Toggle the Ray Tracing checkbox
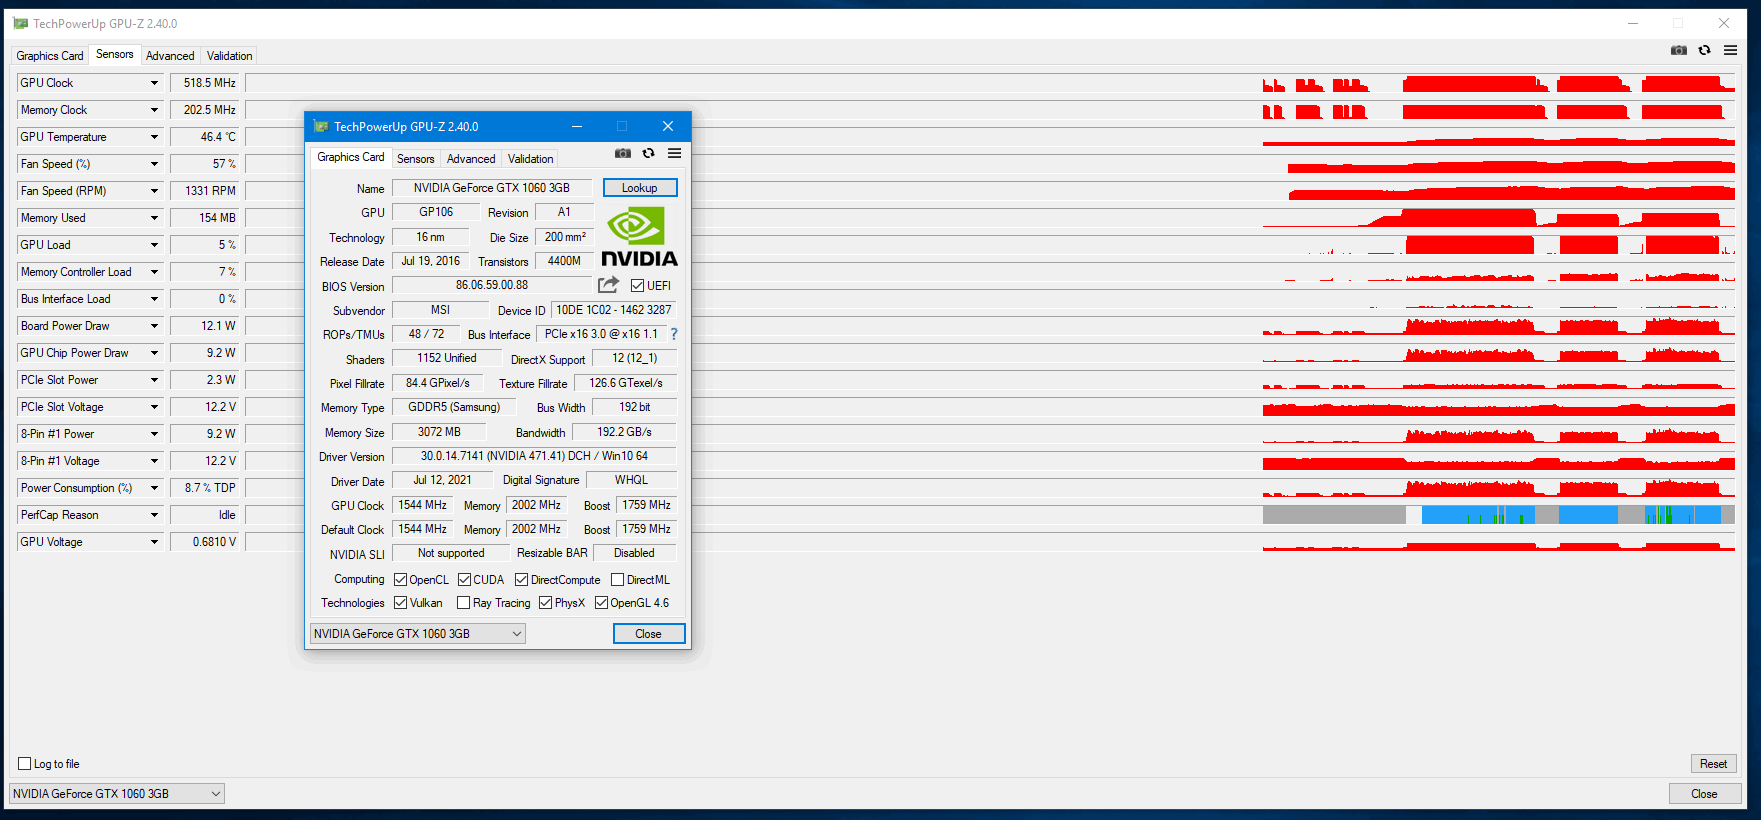1761x820 pixels. click(463, 603)
